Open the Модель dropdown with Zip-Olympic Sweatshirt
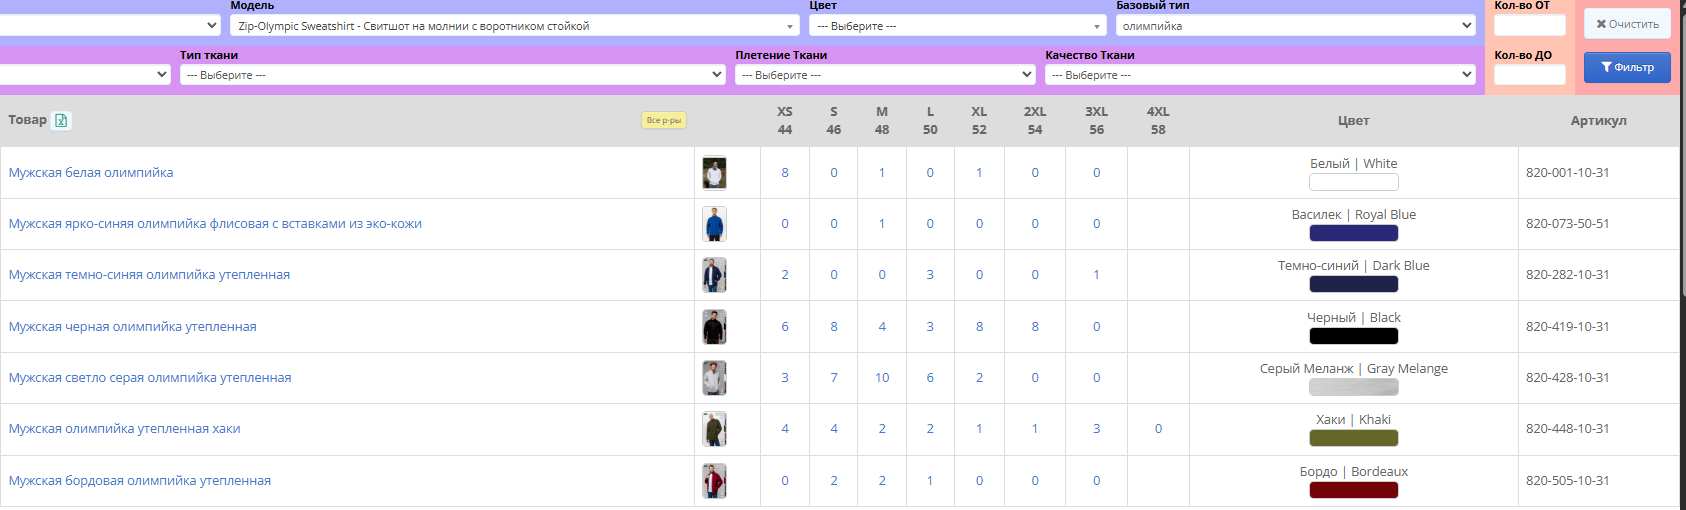The width and height of the screenshot is (1686, 510). click(x=514, y=26)
